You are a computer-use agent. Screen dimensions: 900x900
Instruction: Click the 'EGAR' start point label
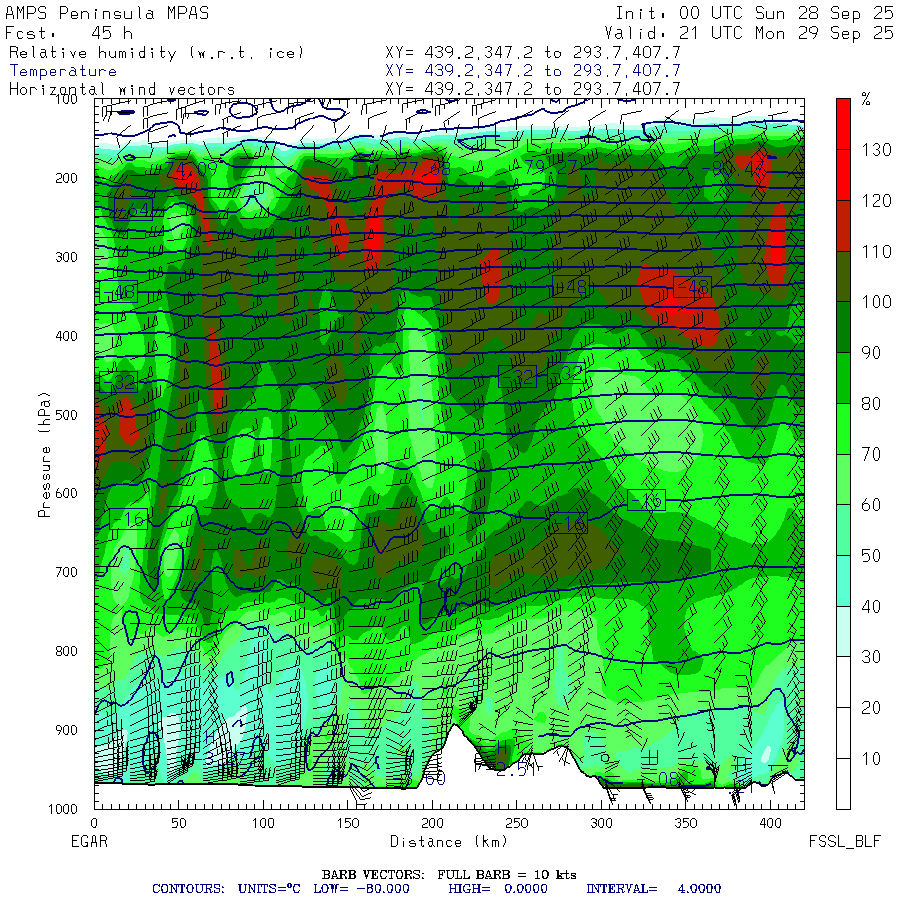pos(89,841)
